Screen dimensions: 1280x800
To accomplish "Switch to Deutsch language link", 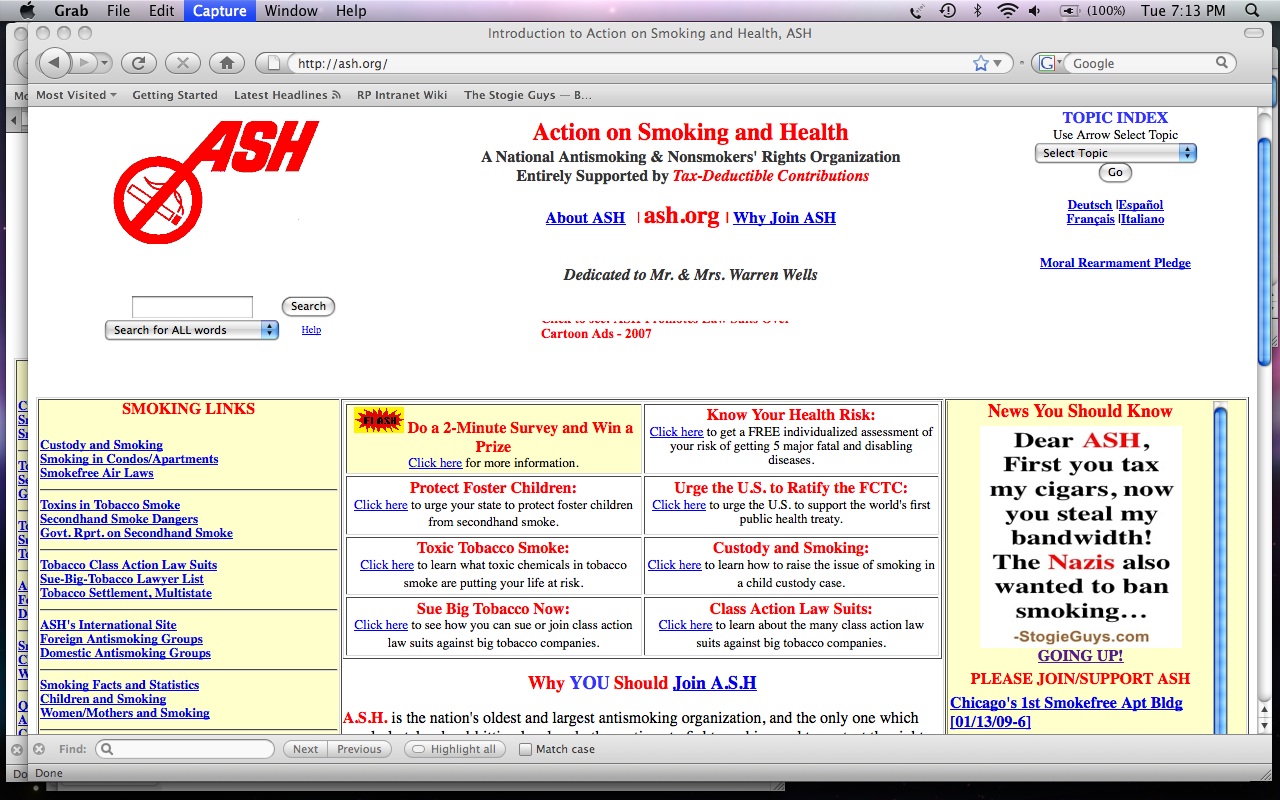I will tap(1090, 205).
